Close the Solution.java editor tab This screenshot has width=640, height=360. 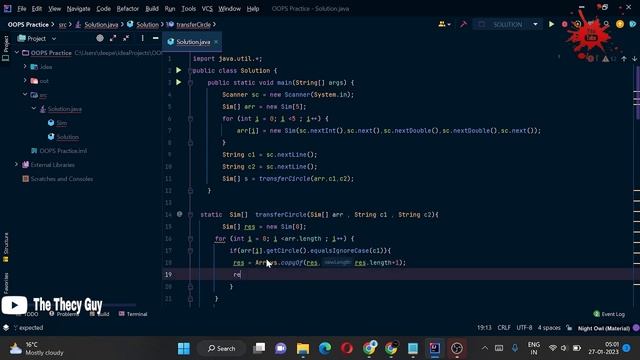click(216, 42)
